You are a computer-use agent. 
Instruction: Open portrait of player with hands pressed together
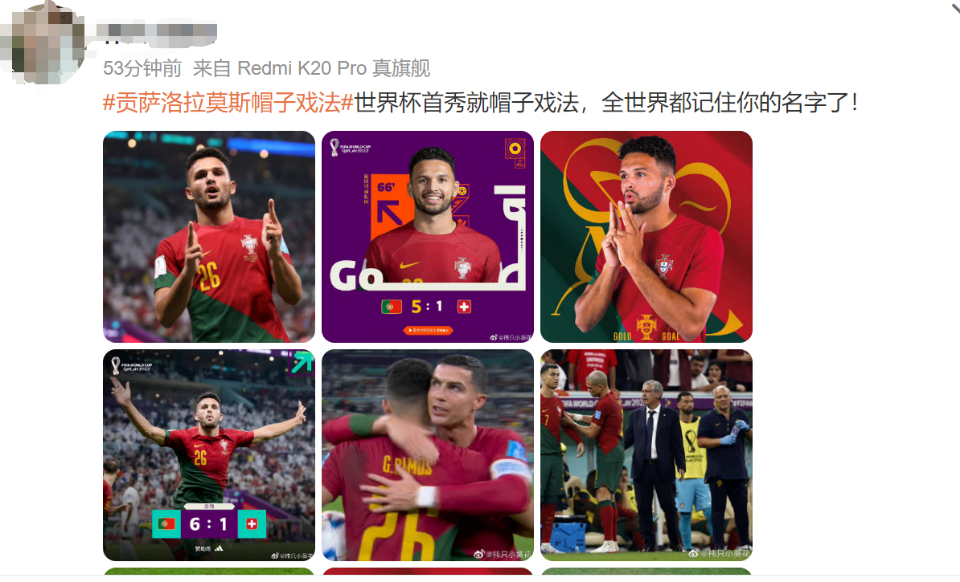point(646,237)
